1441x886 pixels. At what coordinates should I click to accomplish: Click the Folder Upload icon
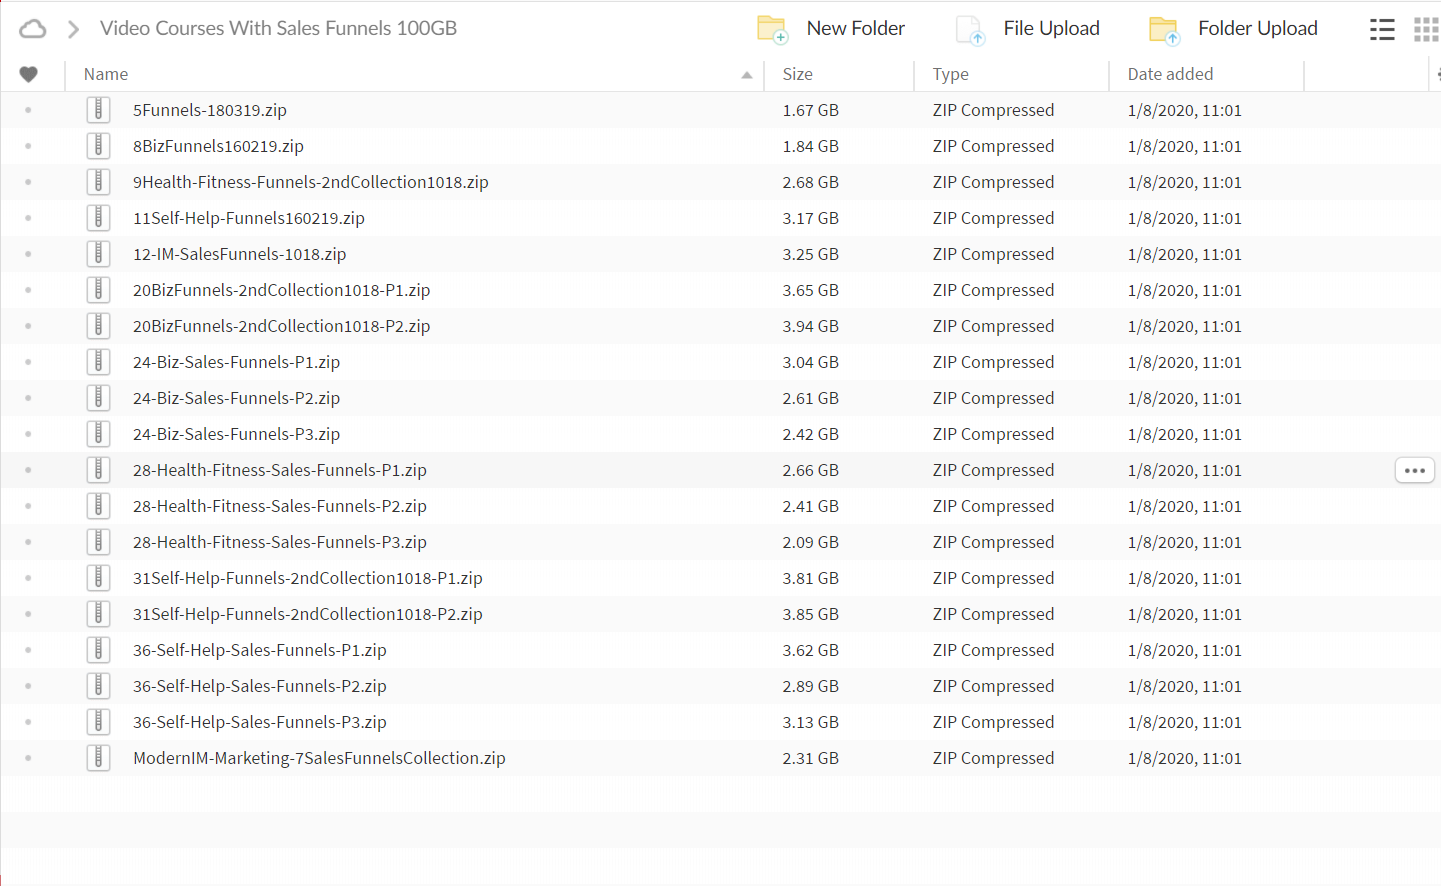pyautogui.click(x=1164, y=30)
